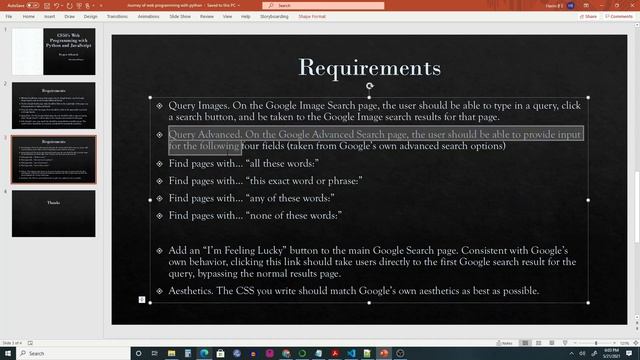
Task: Open Cortana circle icon on taskbar
Action: click(x=138, y=353)
